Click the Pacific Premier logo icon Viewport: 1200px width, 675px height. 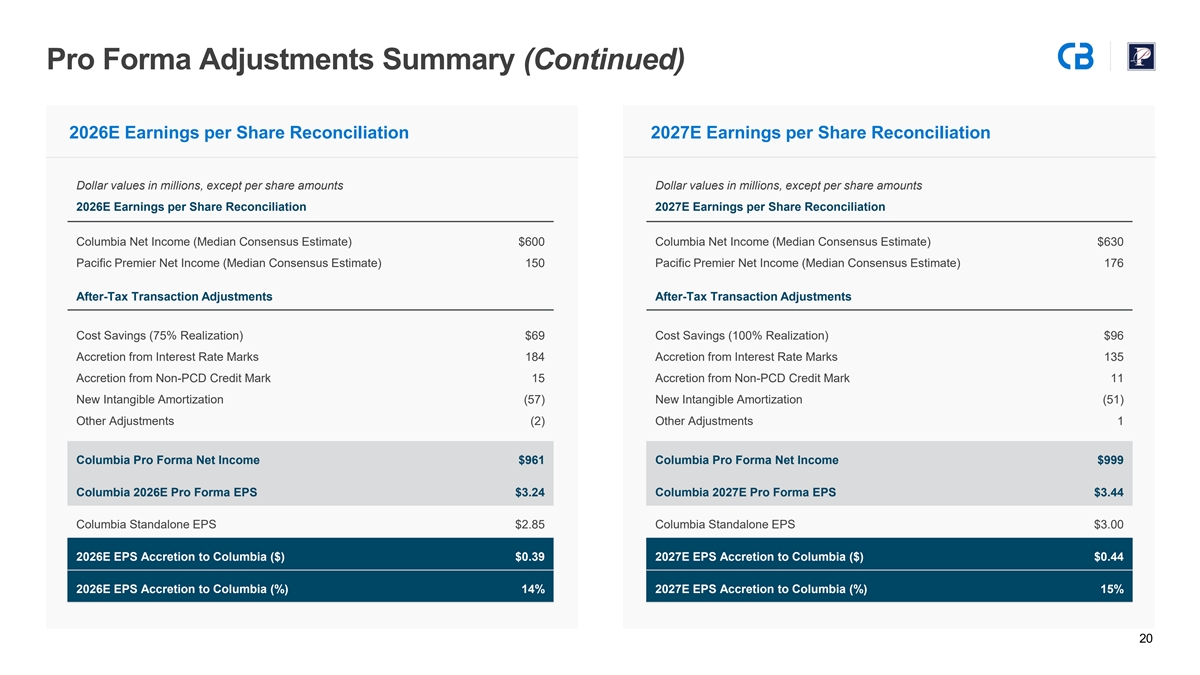tap(1141, 57)
